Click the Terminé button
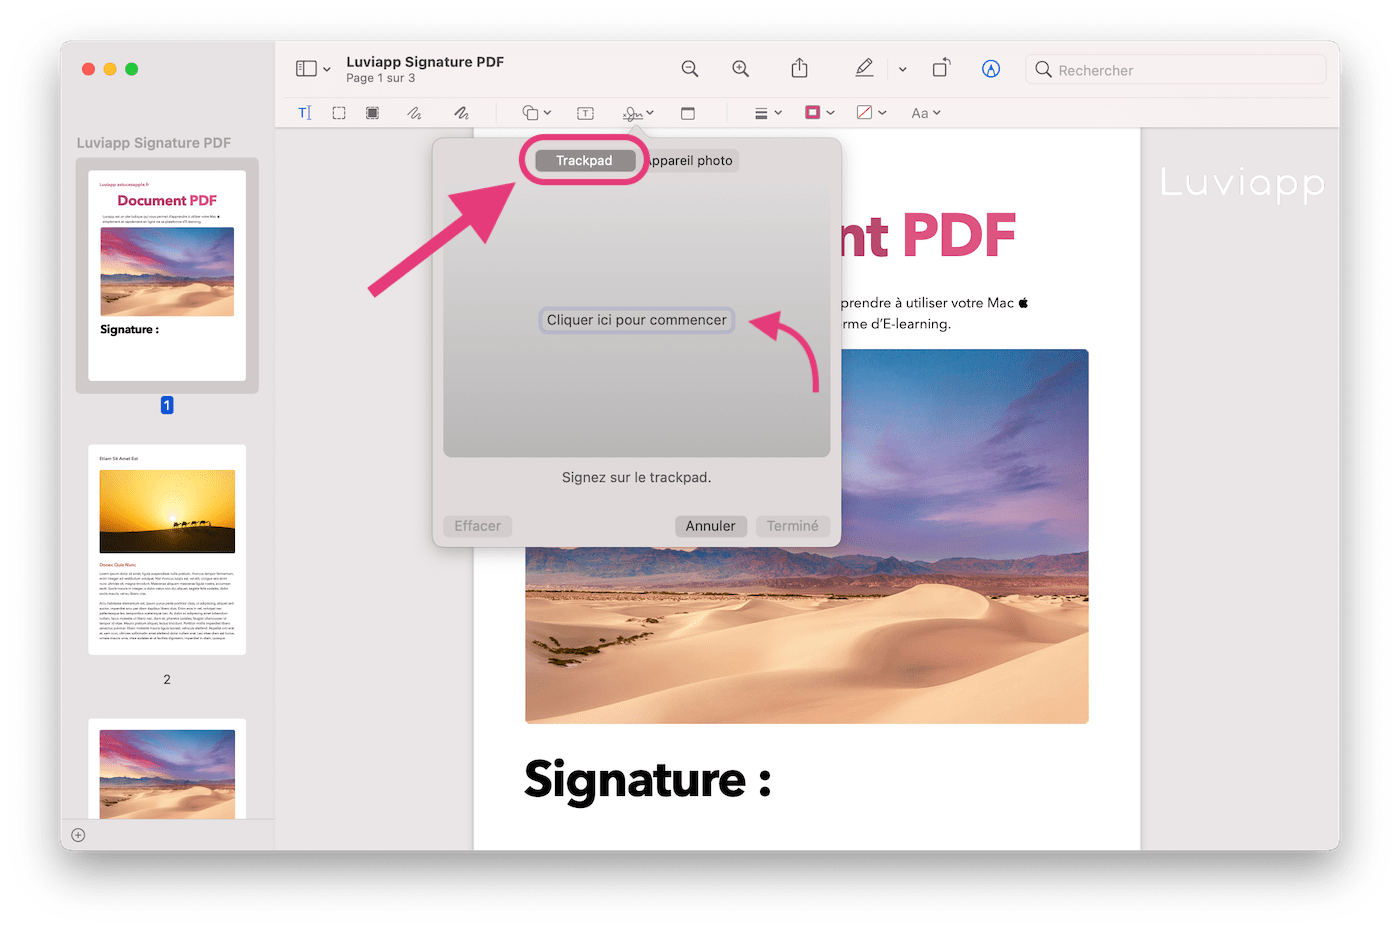The width and height of the screenshot is (1400, 930). 792,526
